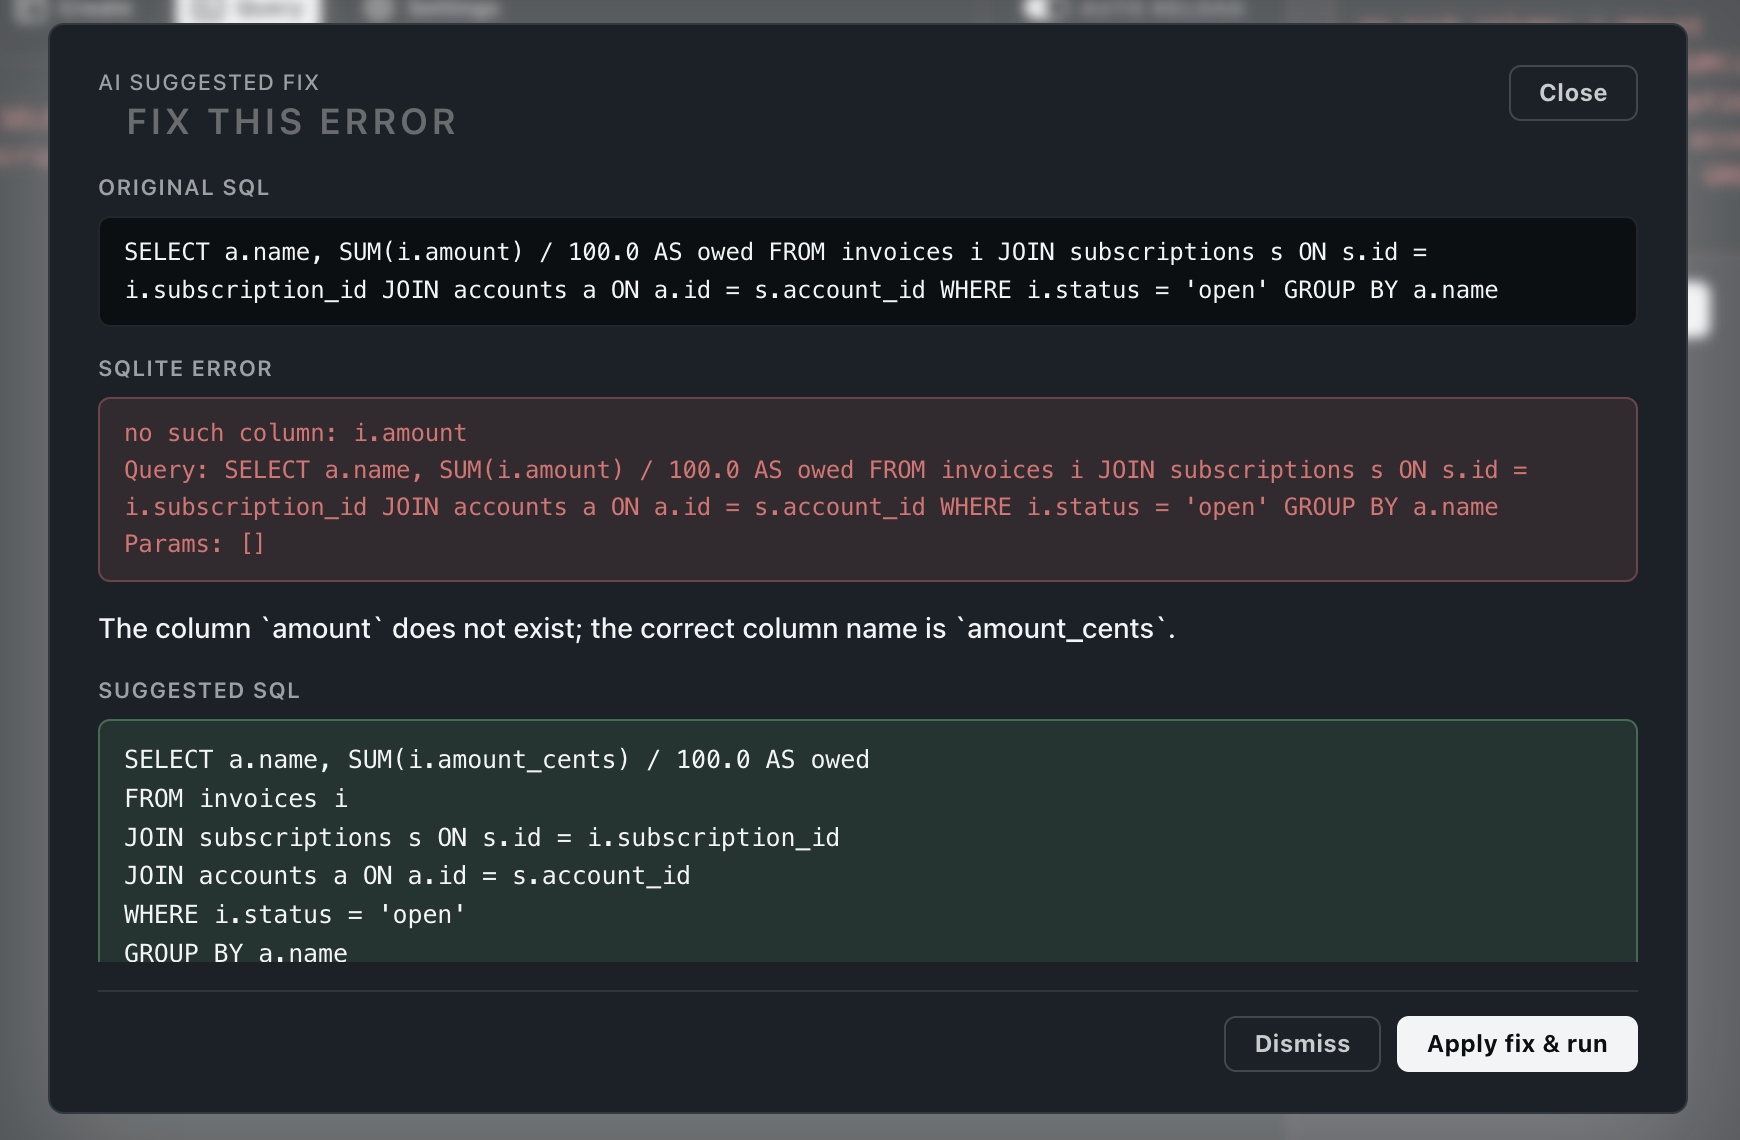The height and width of the screenshot is (1140, 1740).
Task: Click the 'GROUP BY a.name' line in suggested SQL
Action: pos(236,951)
